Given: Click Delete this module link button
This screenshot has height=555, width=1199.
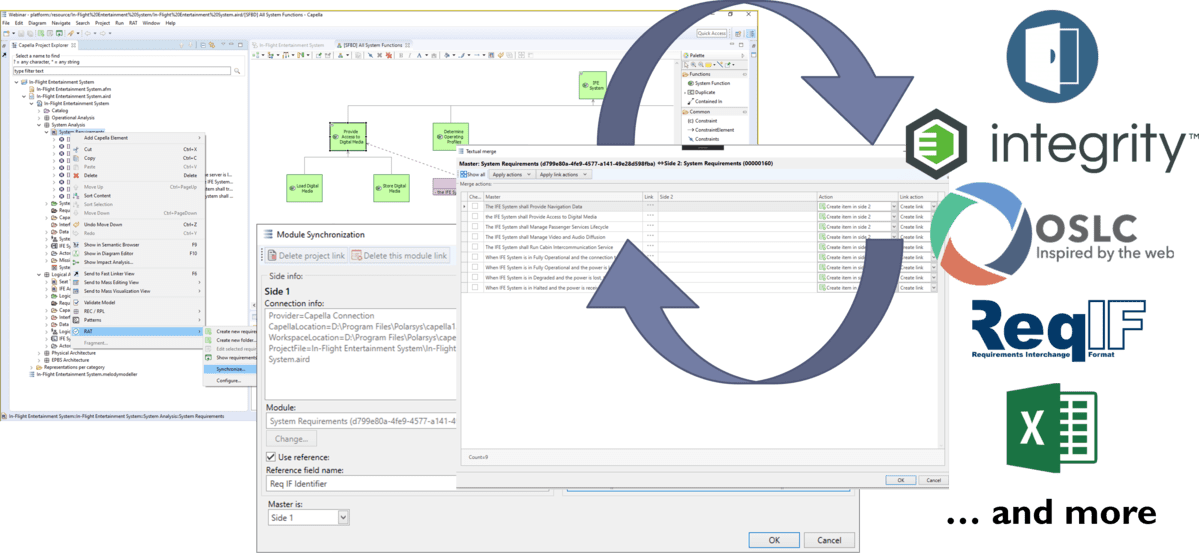Looking at the screenshot, I should point(400,255).
